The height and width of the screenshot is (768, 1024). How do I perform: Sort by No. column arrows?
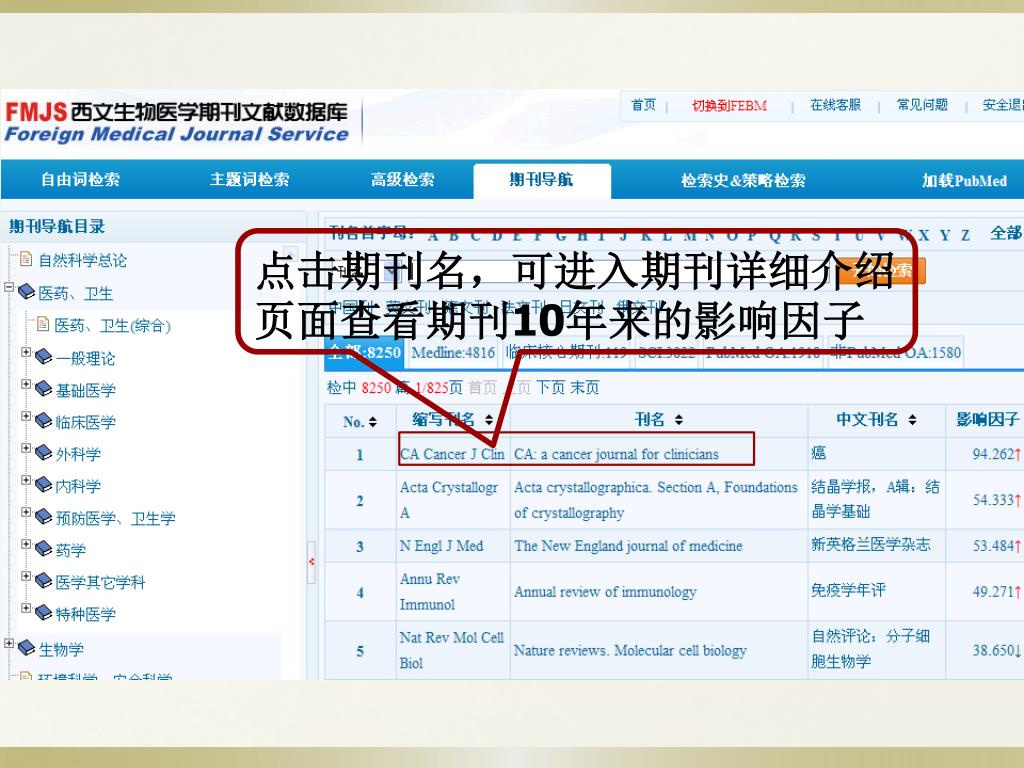pyautogui.click(x=373, y=422)
